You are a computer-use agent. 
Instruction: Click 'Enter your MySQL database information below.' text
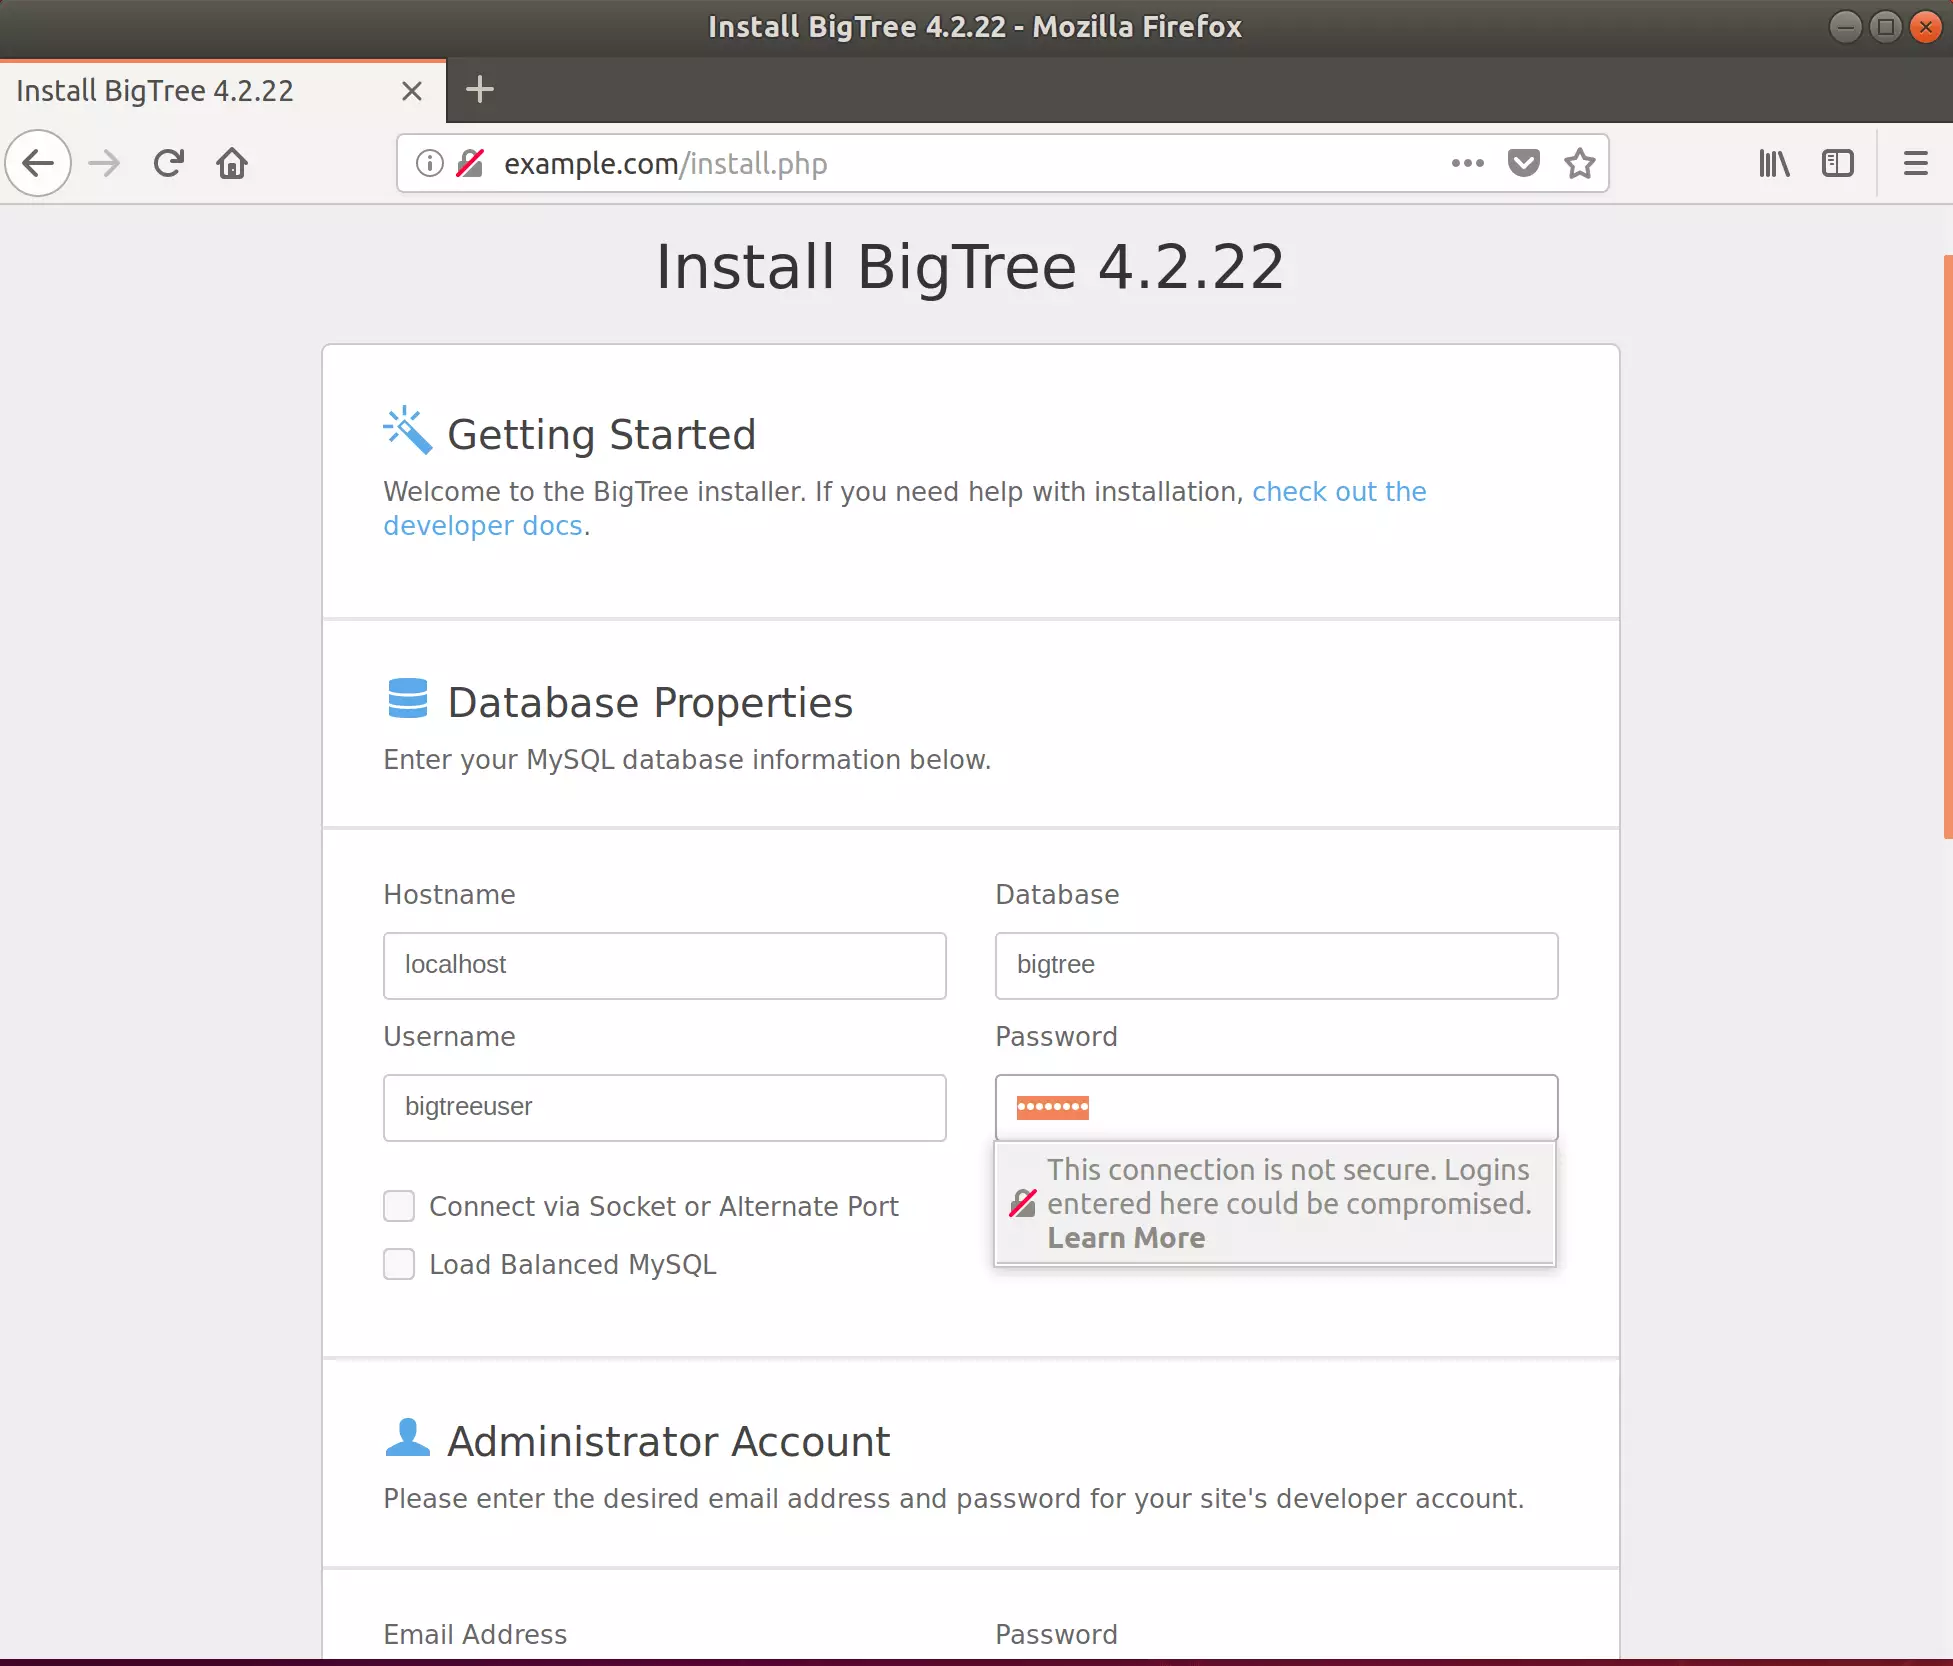click(687, 760)
